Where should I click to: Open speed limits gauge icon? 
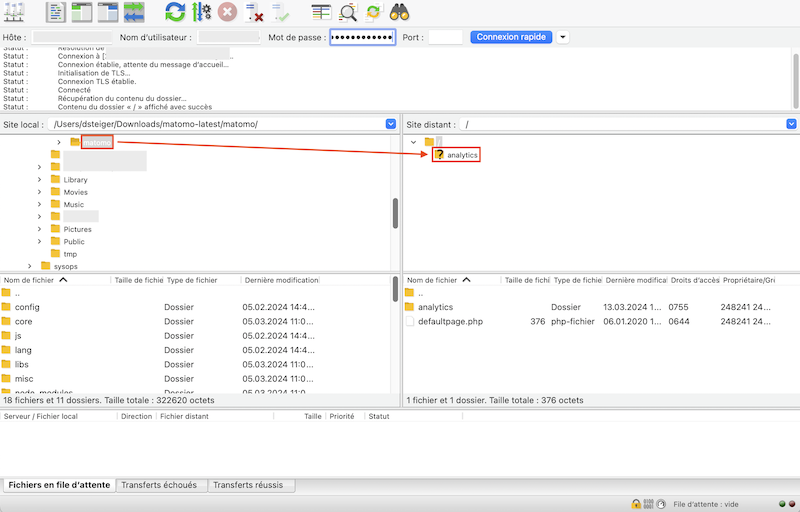661,504
